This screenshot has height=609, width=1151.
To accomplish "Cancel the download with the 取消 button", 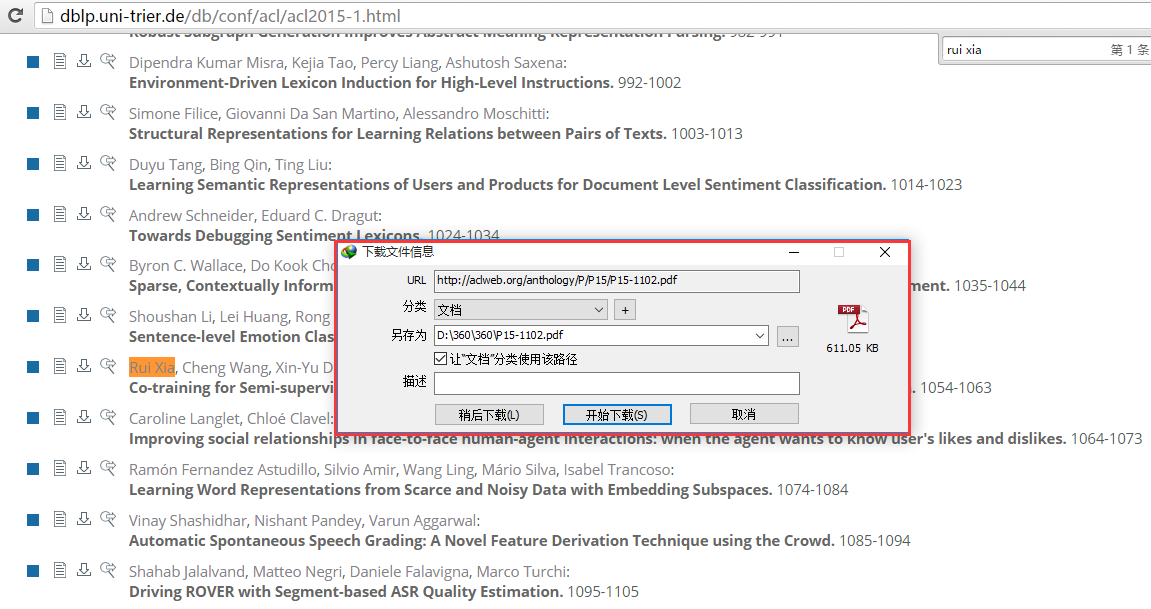I will 744,415.
